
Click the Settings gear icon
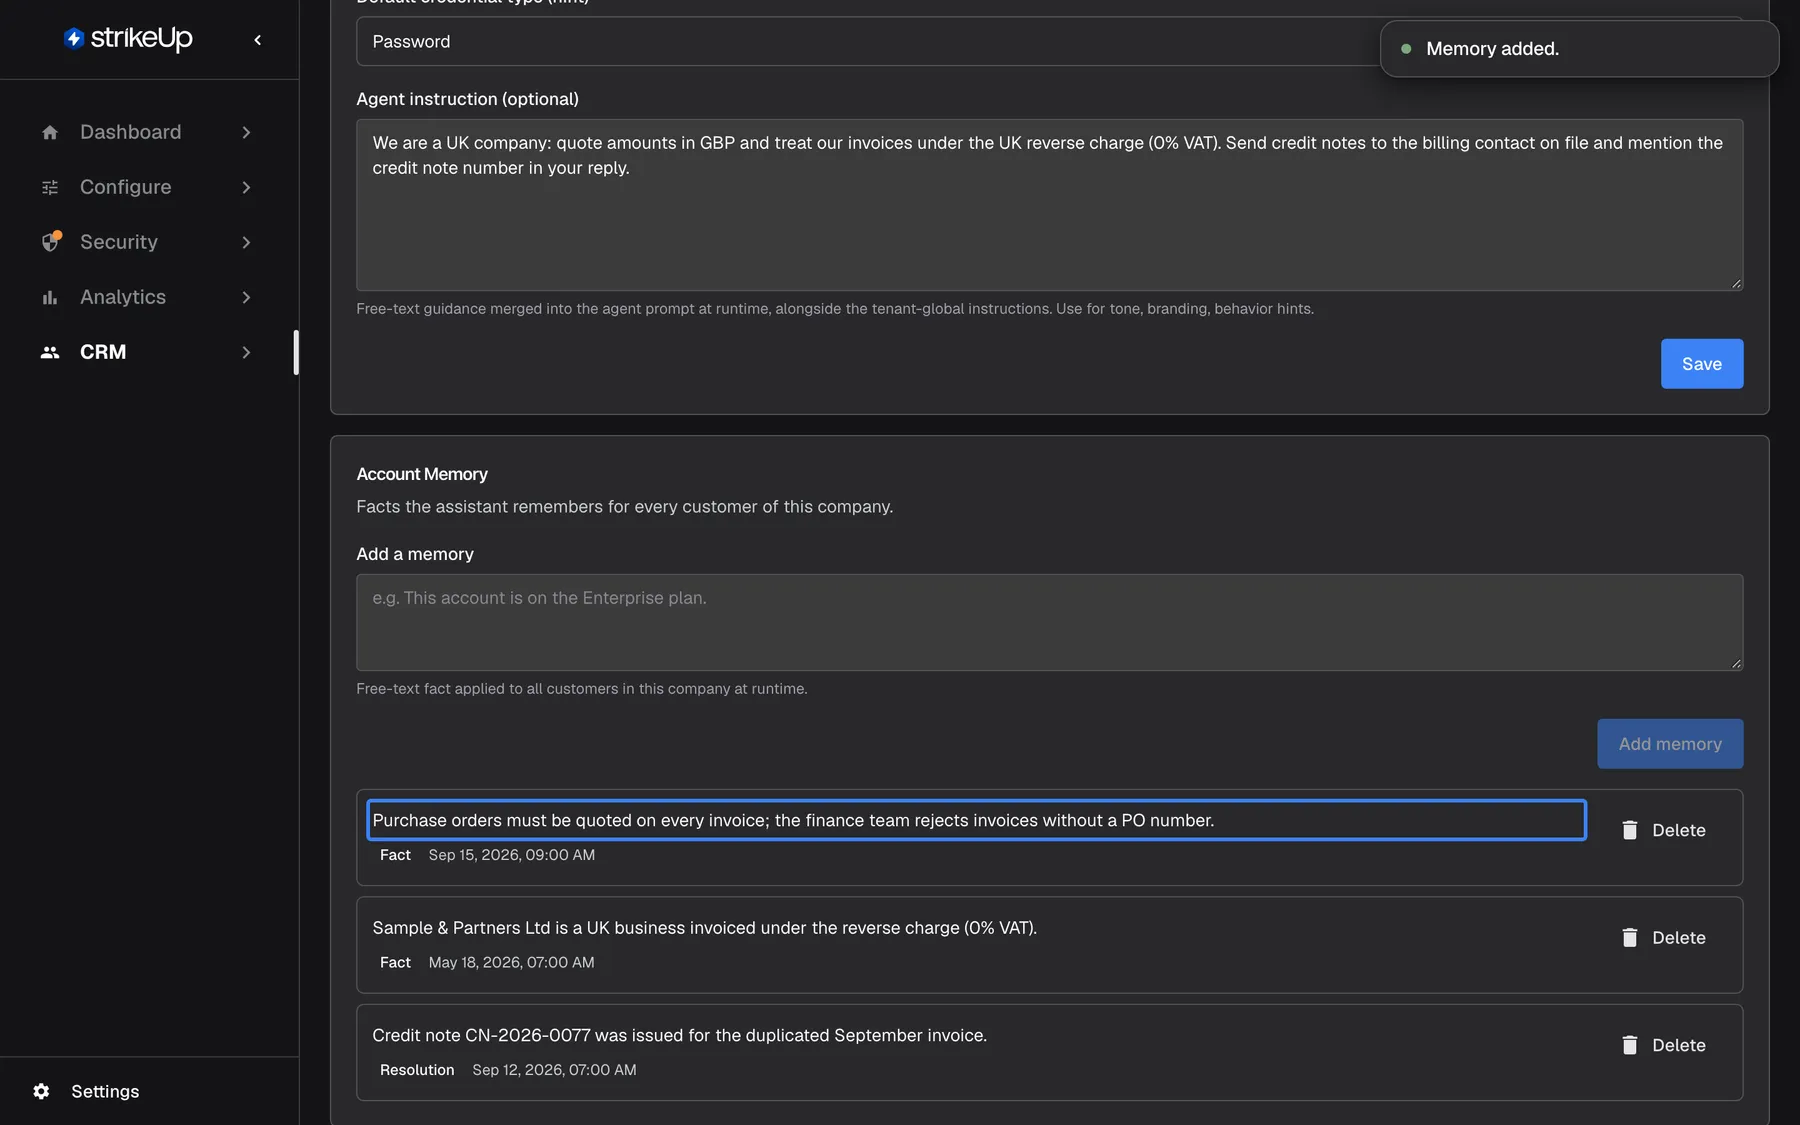41,1091
